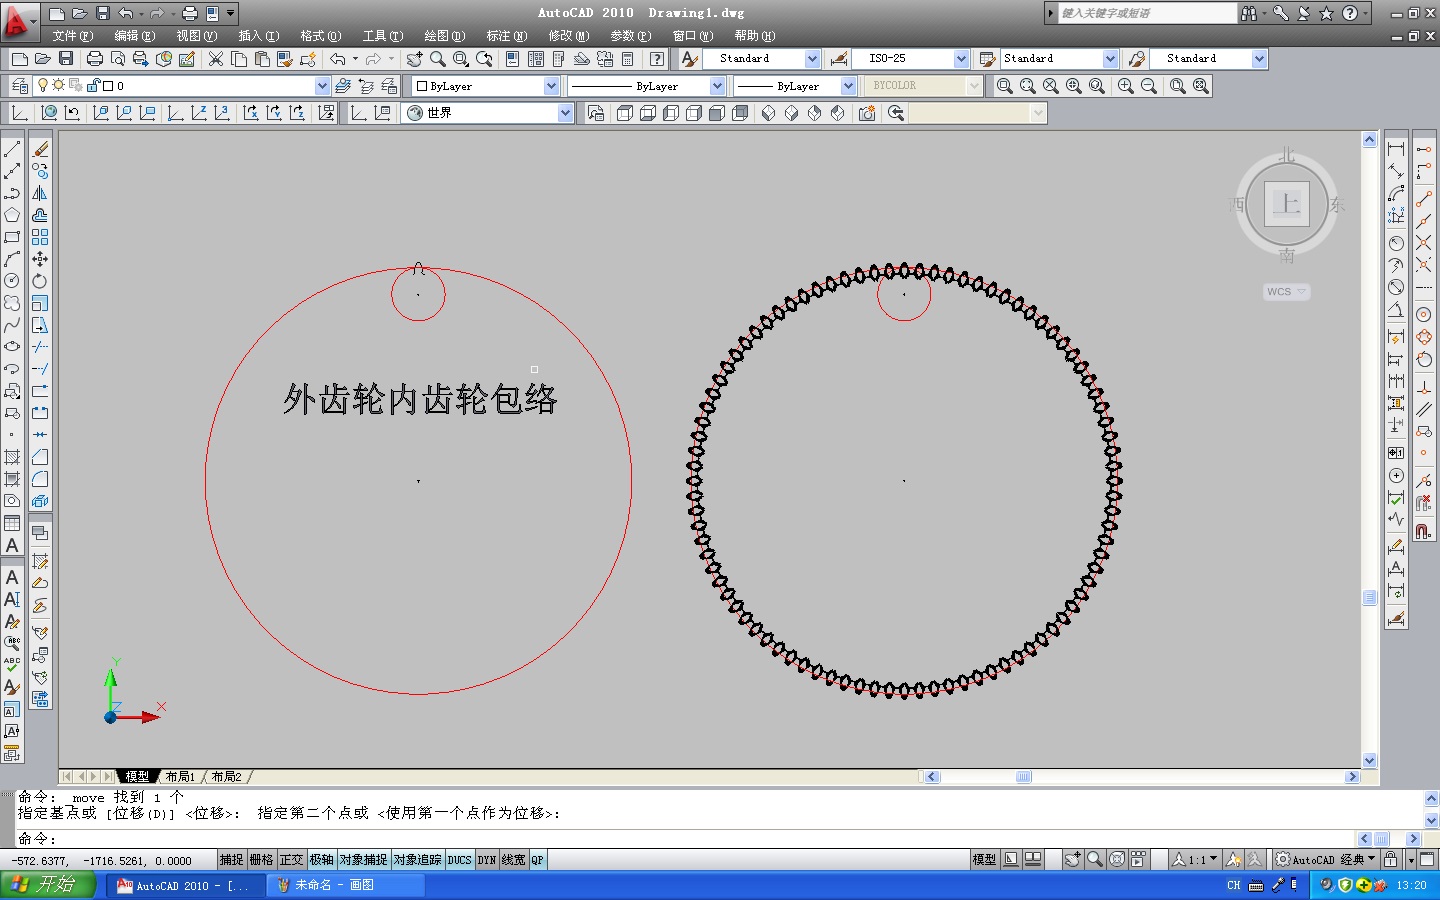Select the Erase modify tool

tap(40, 149)
